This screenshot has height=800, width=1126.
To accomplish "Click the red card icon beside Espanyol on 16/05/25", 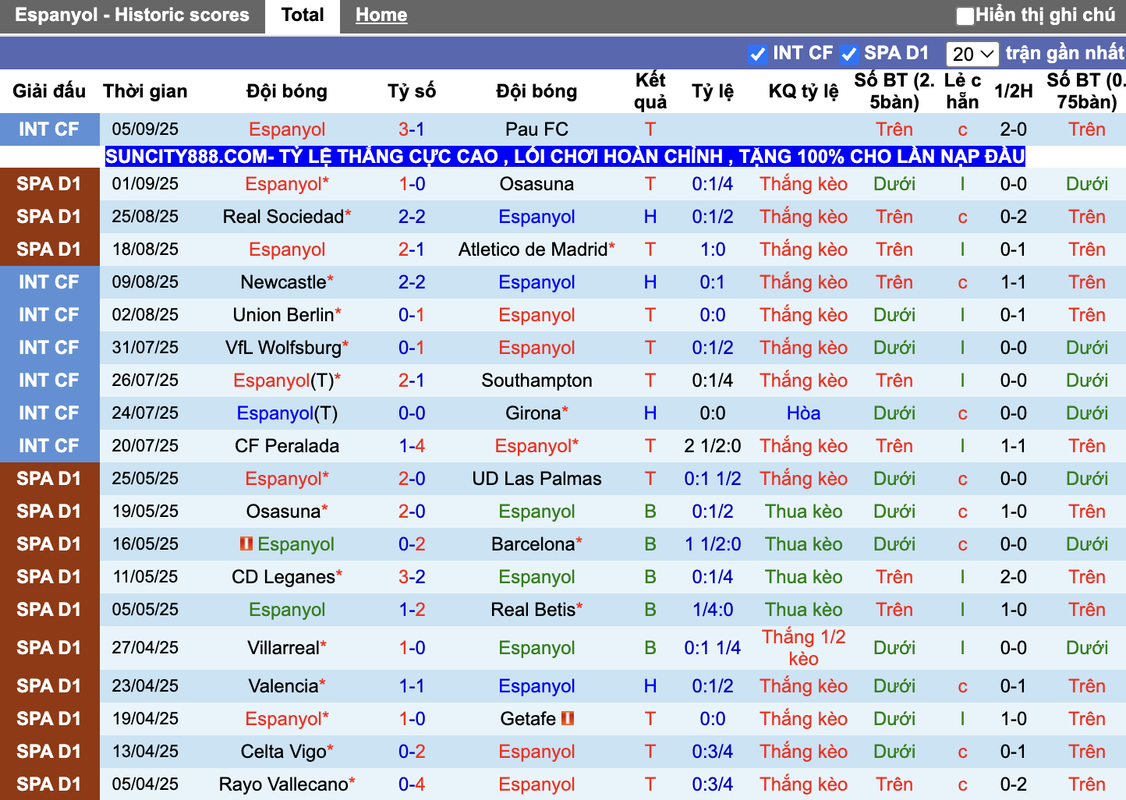I will (246, 544).
